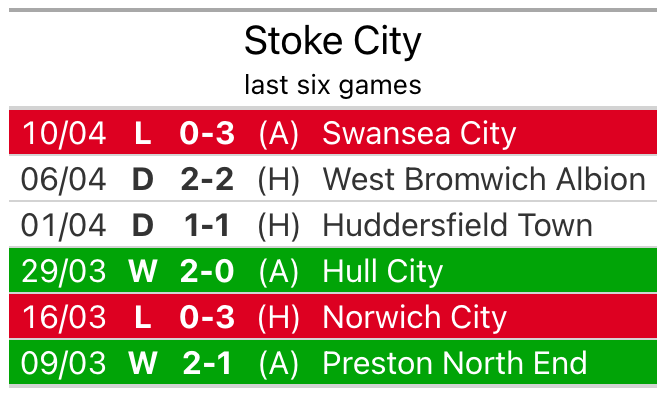666x396 pixels.
Task: Open the Preston North End fixture
Action: pyautogui.click(x=333, y=362)
